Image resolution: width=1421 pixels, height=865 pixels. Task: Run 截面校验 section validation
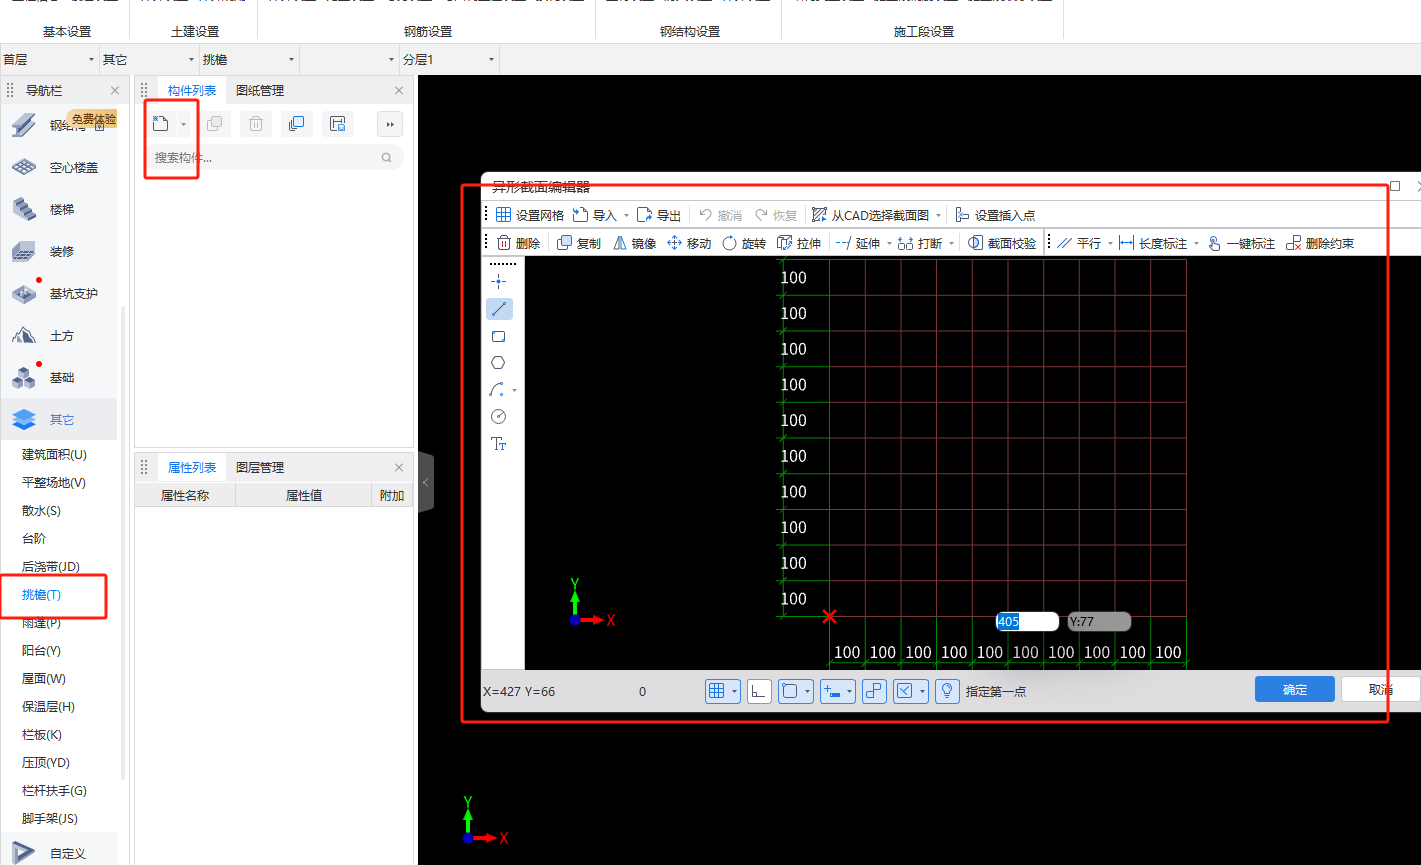pos(1002,243)
